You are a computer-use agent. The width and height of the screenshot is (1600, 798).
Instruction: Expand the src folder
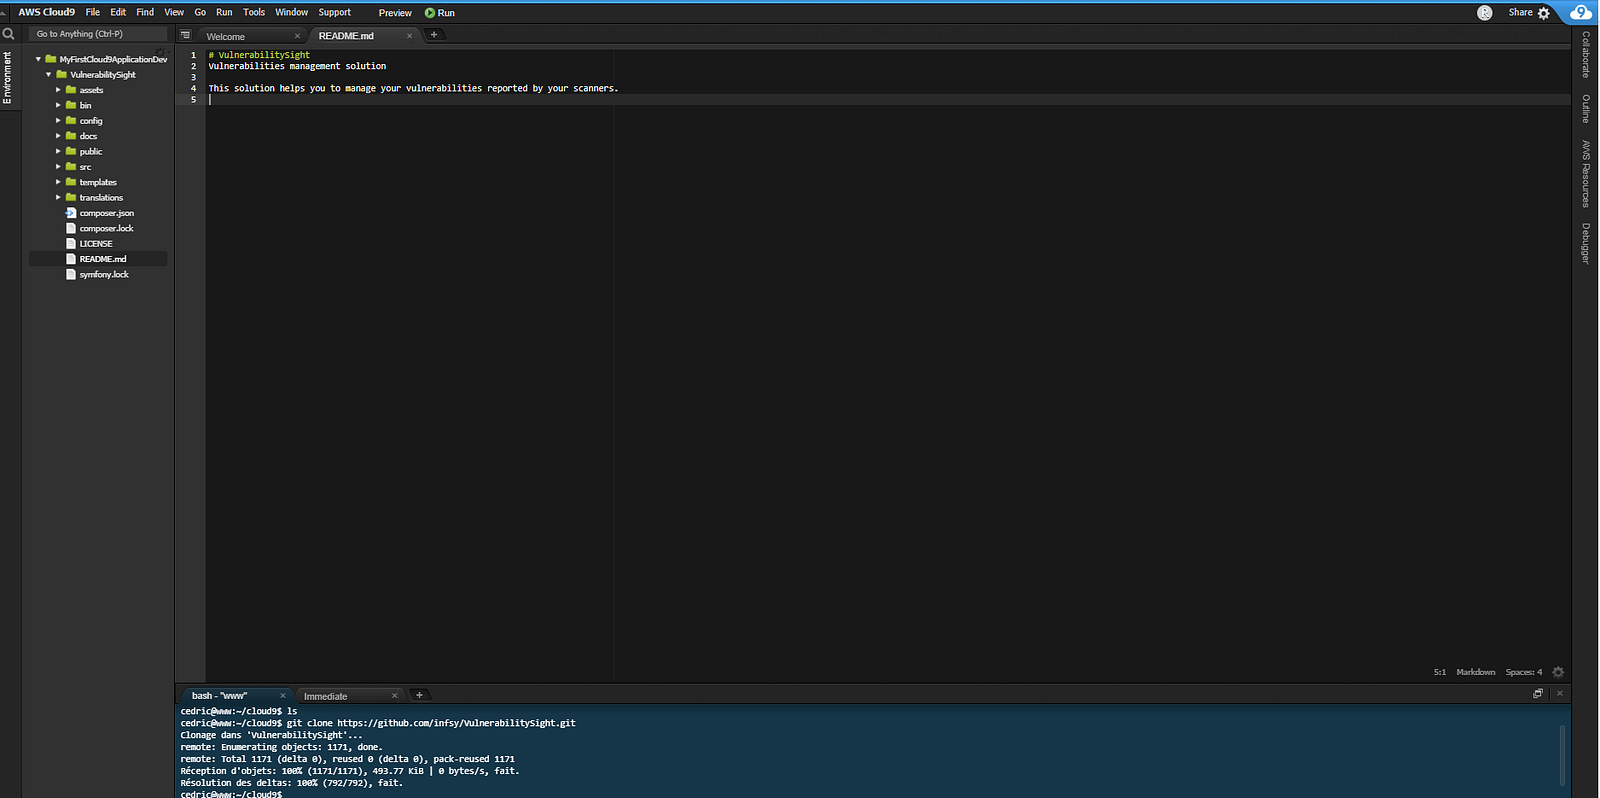pyautogui.click(x=58, y=167)
